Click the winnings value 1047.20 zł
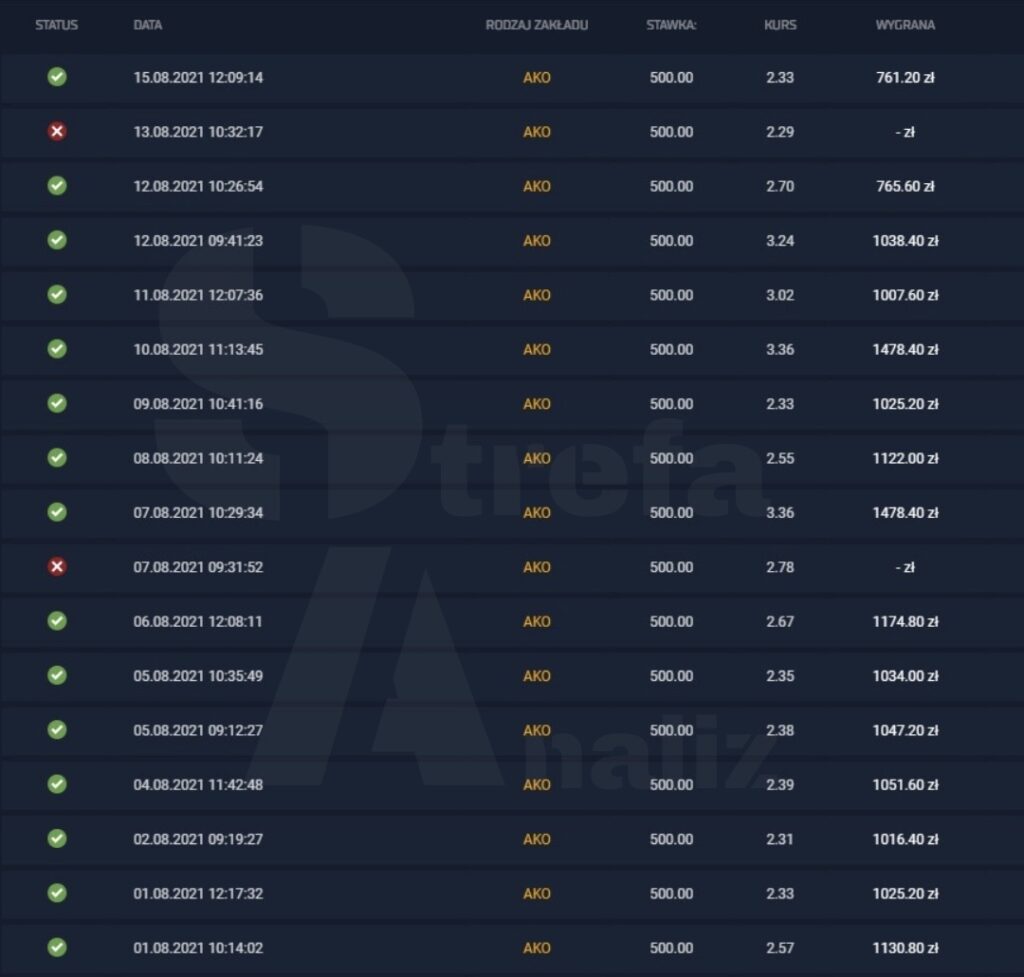Screen dimensions: 1024x977 click(x=905, y=730)
